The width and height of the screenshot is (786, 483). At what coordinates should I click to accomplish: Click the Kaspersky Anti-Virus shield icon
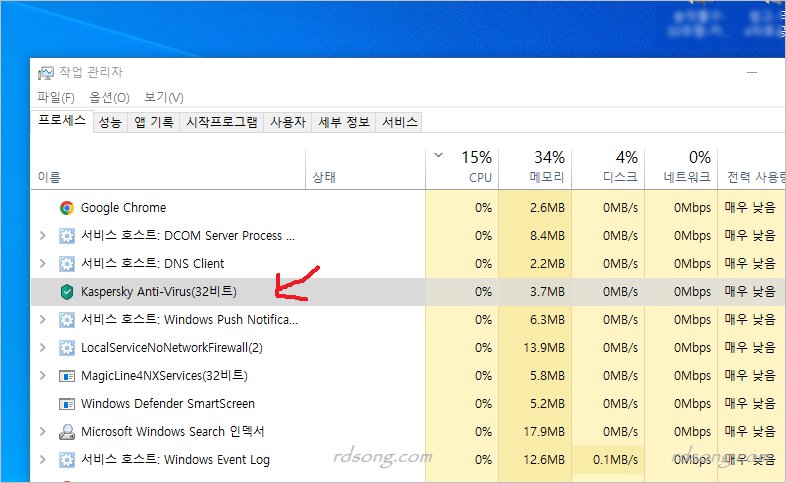coord(67,292)
